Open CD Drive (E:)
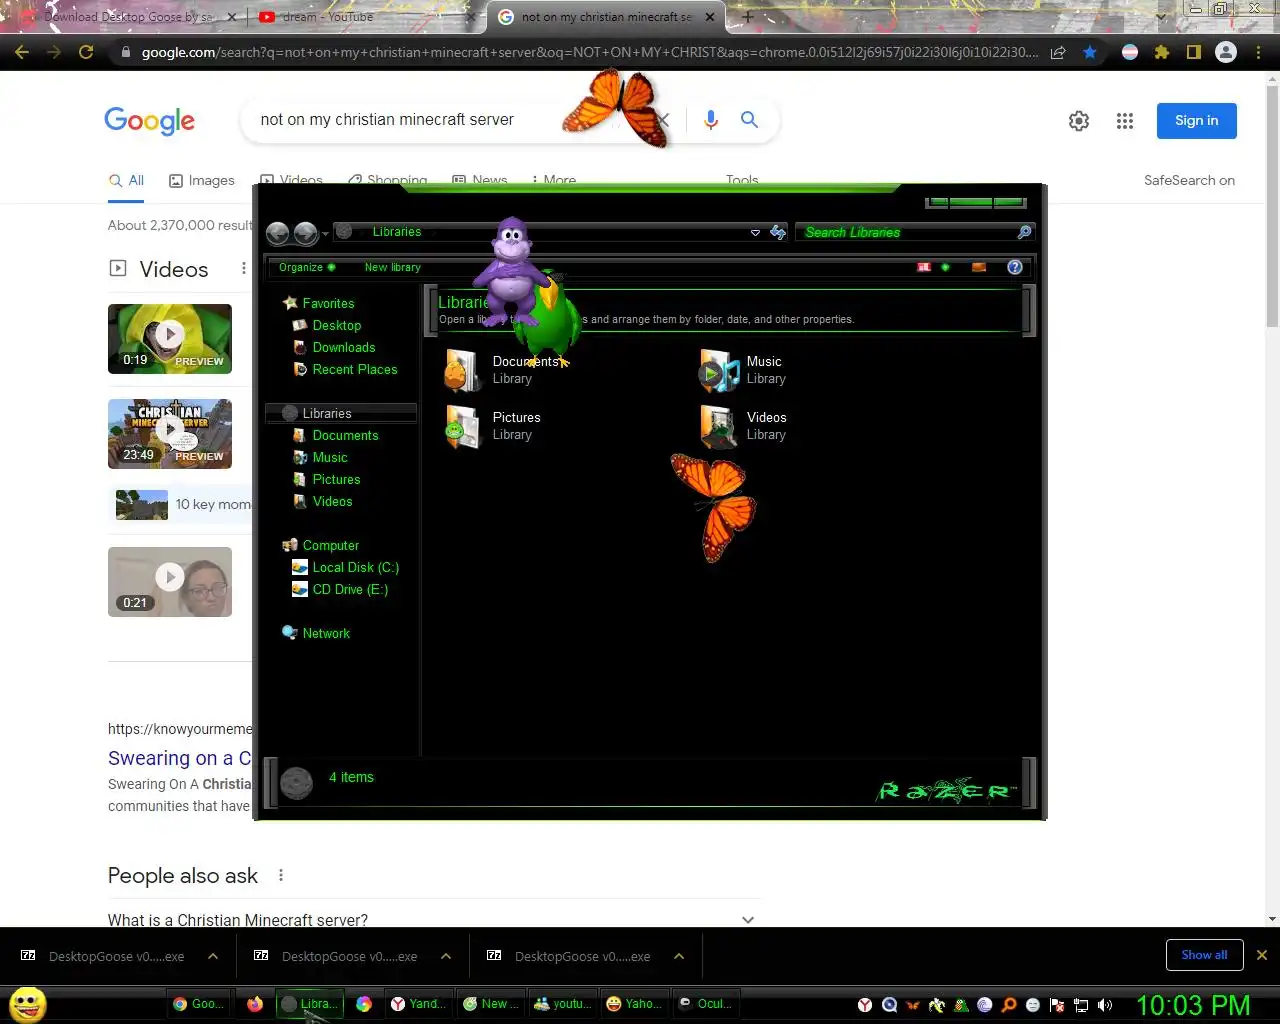This screenshot has width=1280, height=1024. 350,589
